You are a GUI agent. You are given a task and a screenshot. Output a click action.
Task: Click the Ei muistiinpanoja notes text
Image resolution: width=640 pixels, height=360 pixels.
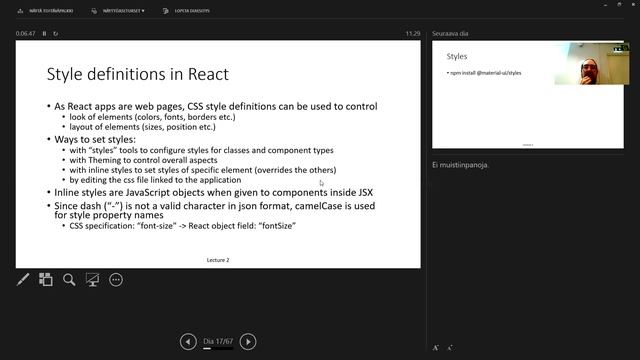click(460, 165)
